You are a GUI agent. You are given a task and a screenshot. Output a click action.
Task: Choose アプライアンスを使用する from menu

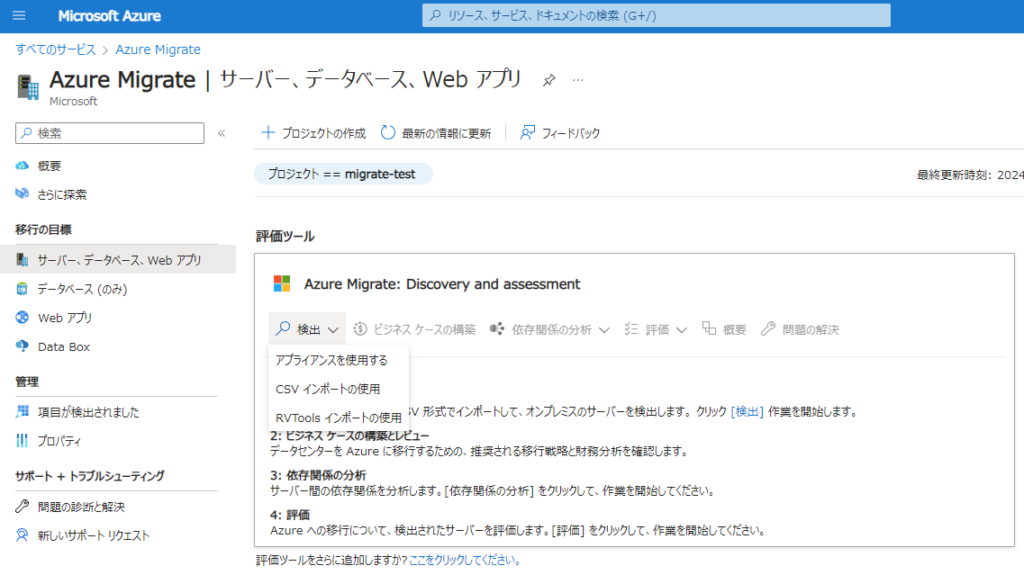(x=332, y=361)
